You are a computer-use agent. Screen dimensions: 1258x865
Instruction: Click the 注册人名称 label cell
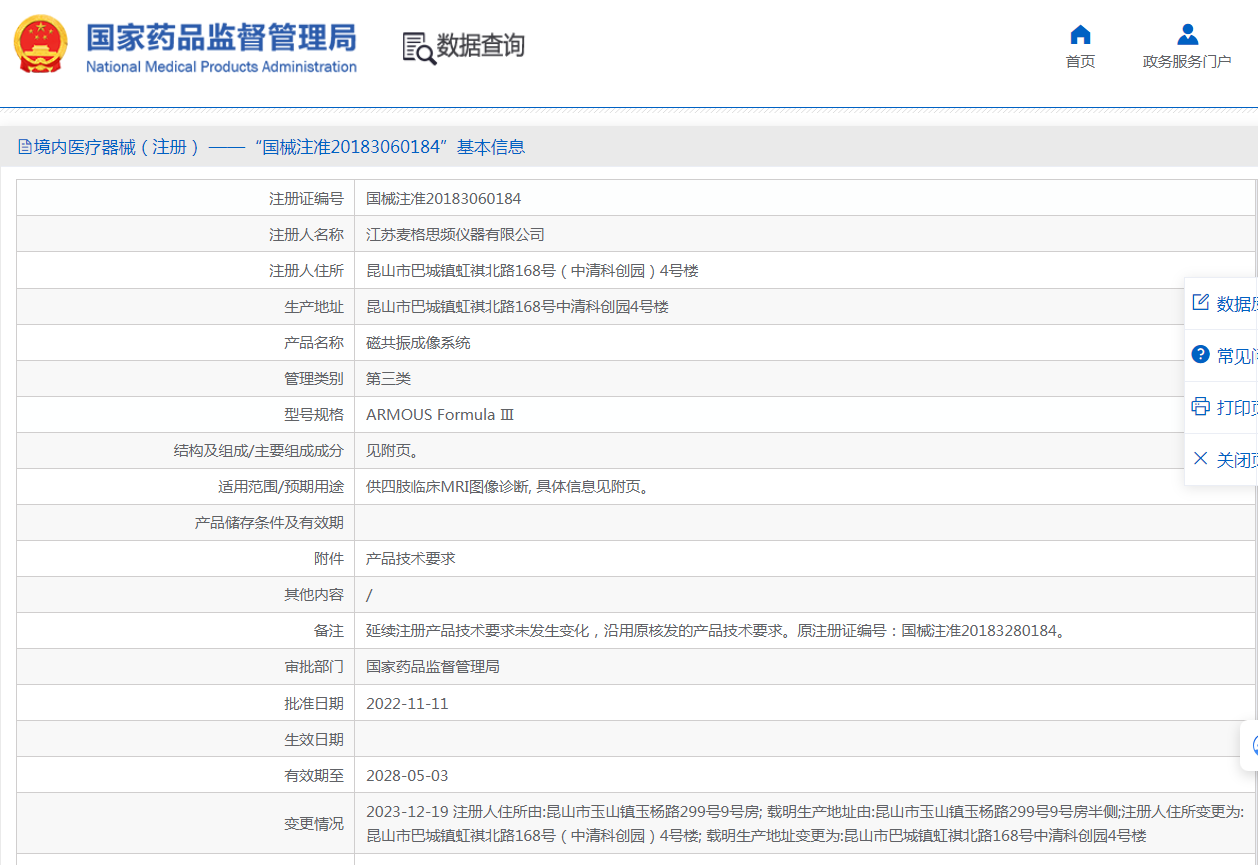tap(186, 235)
